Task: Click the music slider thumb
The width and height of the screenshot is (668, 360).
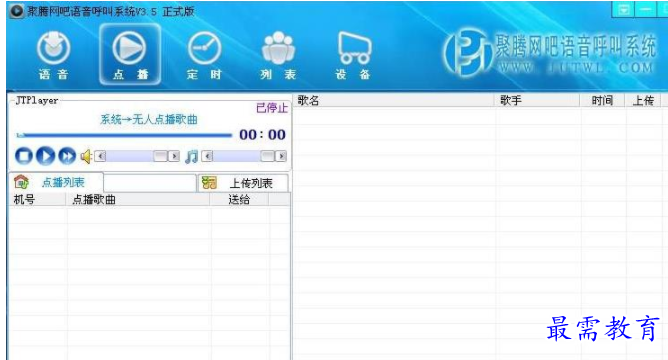Action: pyautogui.click(x=268, y=156)
